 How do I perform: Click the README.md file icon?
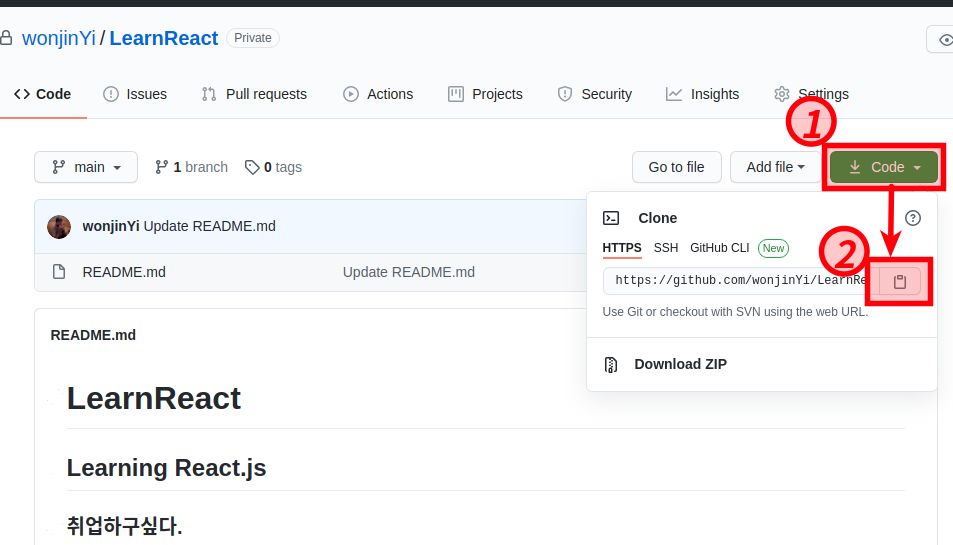pyautogui.click(x=59, y=272)
